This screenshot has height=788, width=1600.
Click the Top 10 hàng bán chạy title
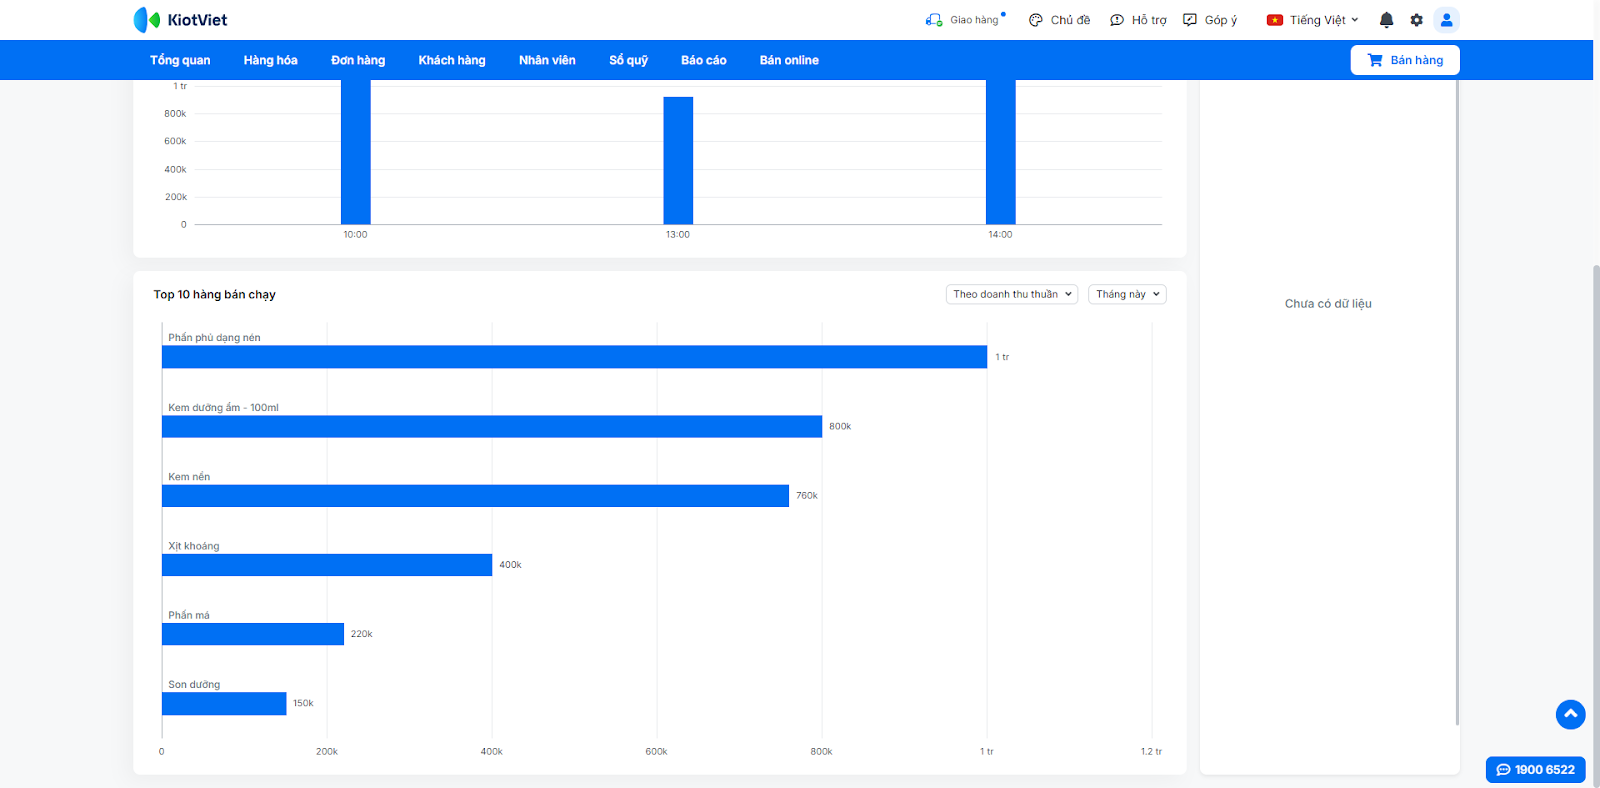point(214,295)
